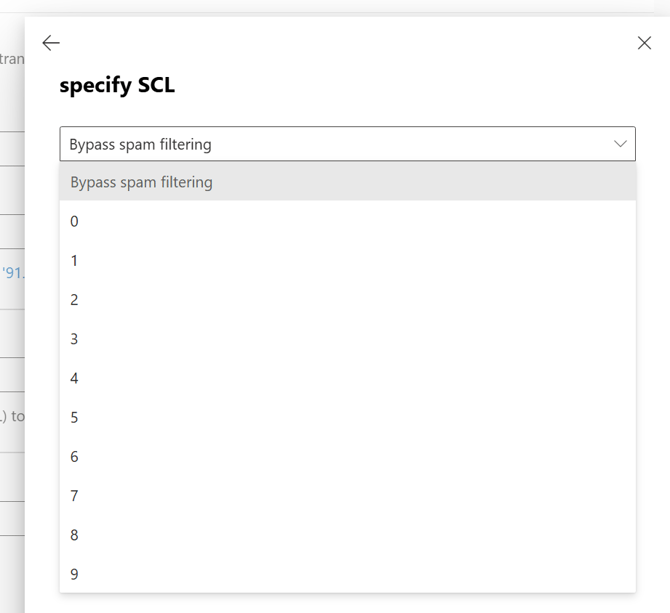Click the truncated 'tran' text behind the panel
Screen dimensions: 670x613
[x=12, y=59]
